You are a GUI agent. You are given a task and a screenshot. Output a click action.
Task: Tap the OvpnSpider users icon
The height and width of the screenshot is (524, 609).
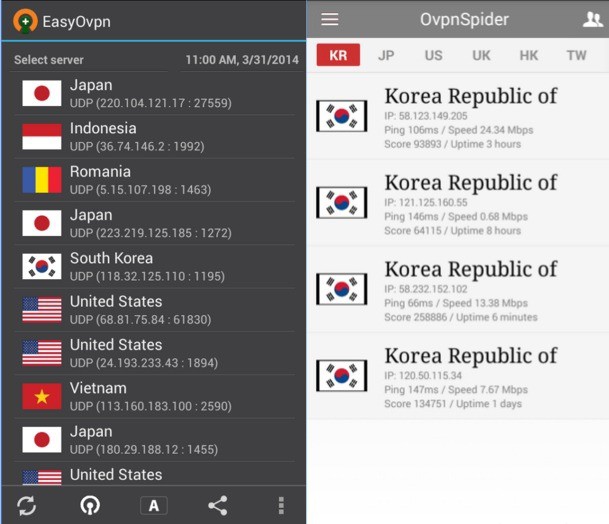point(593,19)
